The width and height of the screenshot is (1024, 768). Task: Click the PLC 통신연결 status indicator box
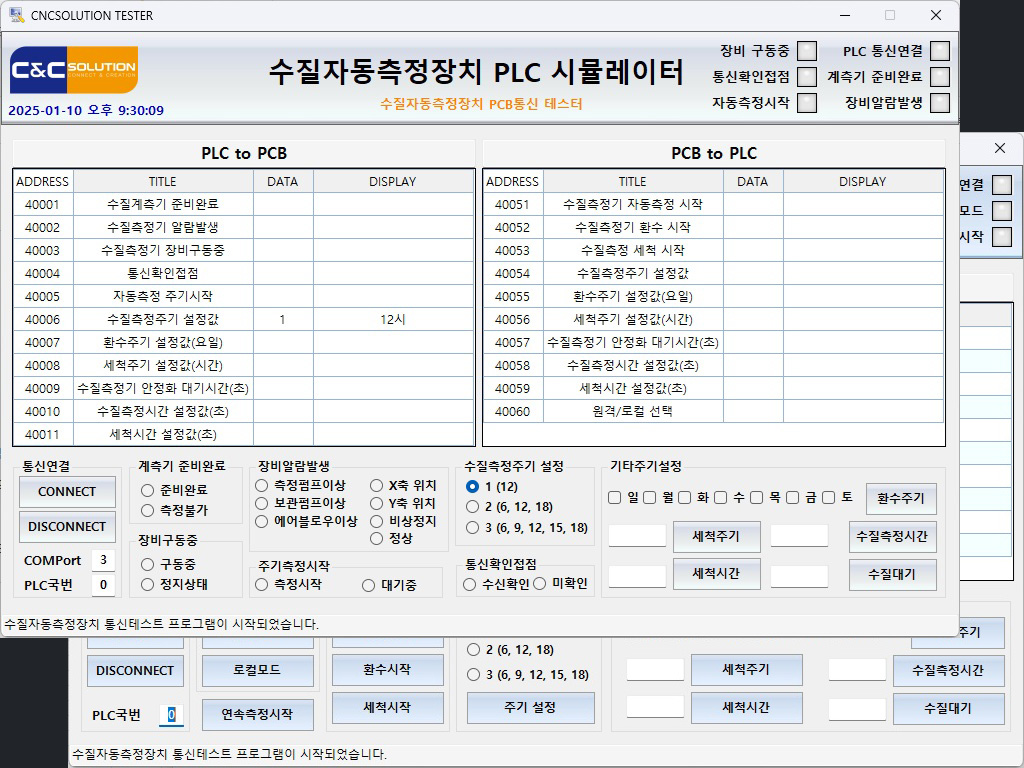939,51
